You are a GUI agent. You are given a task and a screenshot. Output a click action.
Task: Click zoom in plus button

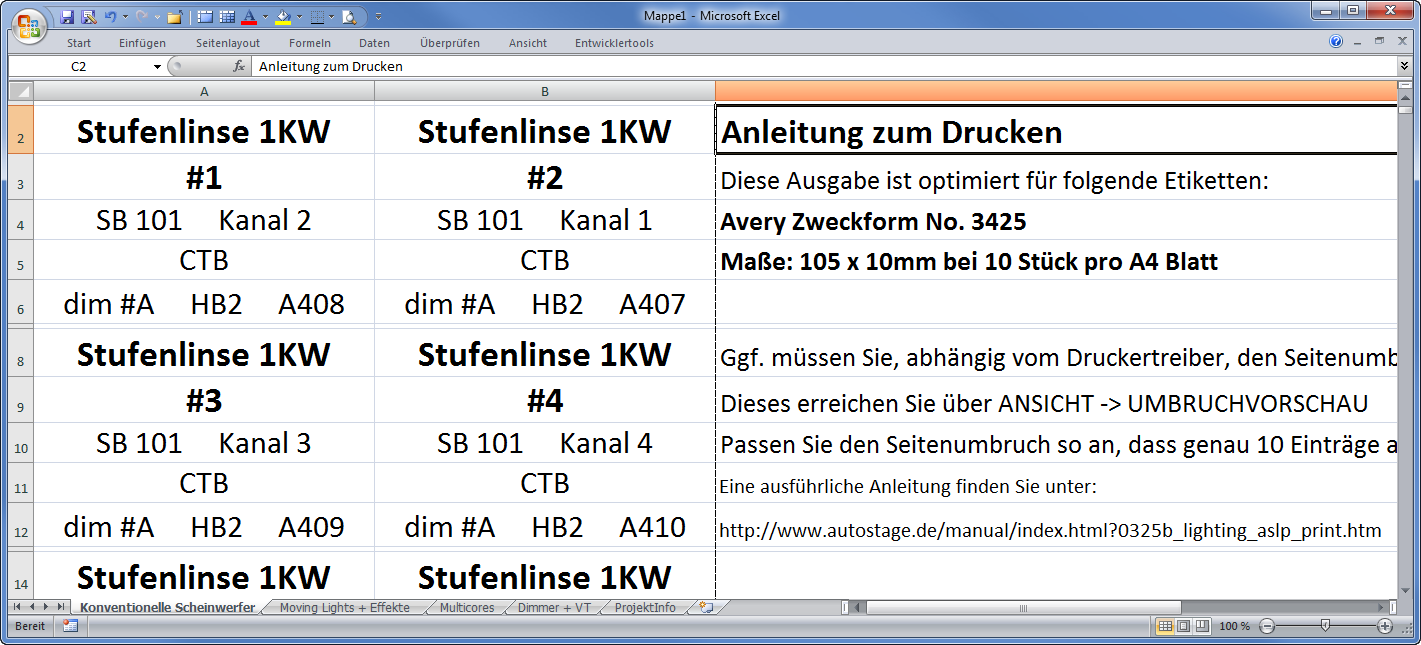click(1385, 626)
